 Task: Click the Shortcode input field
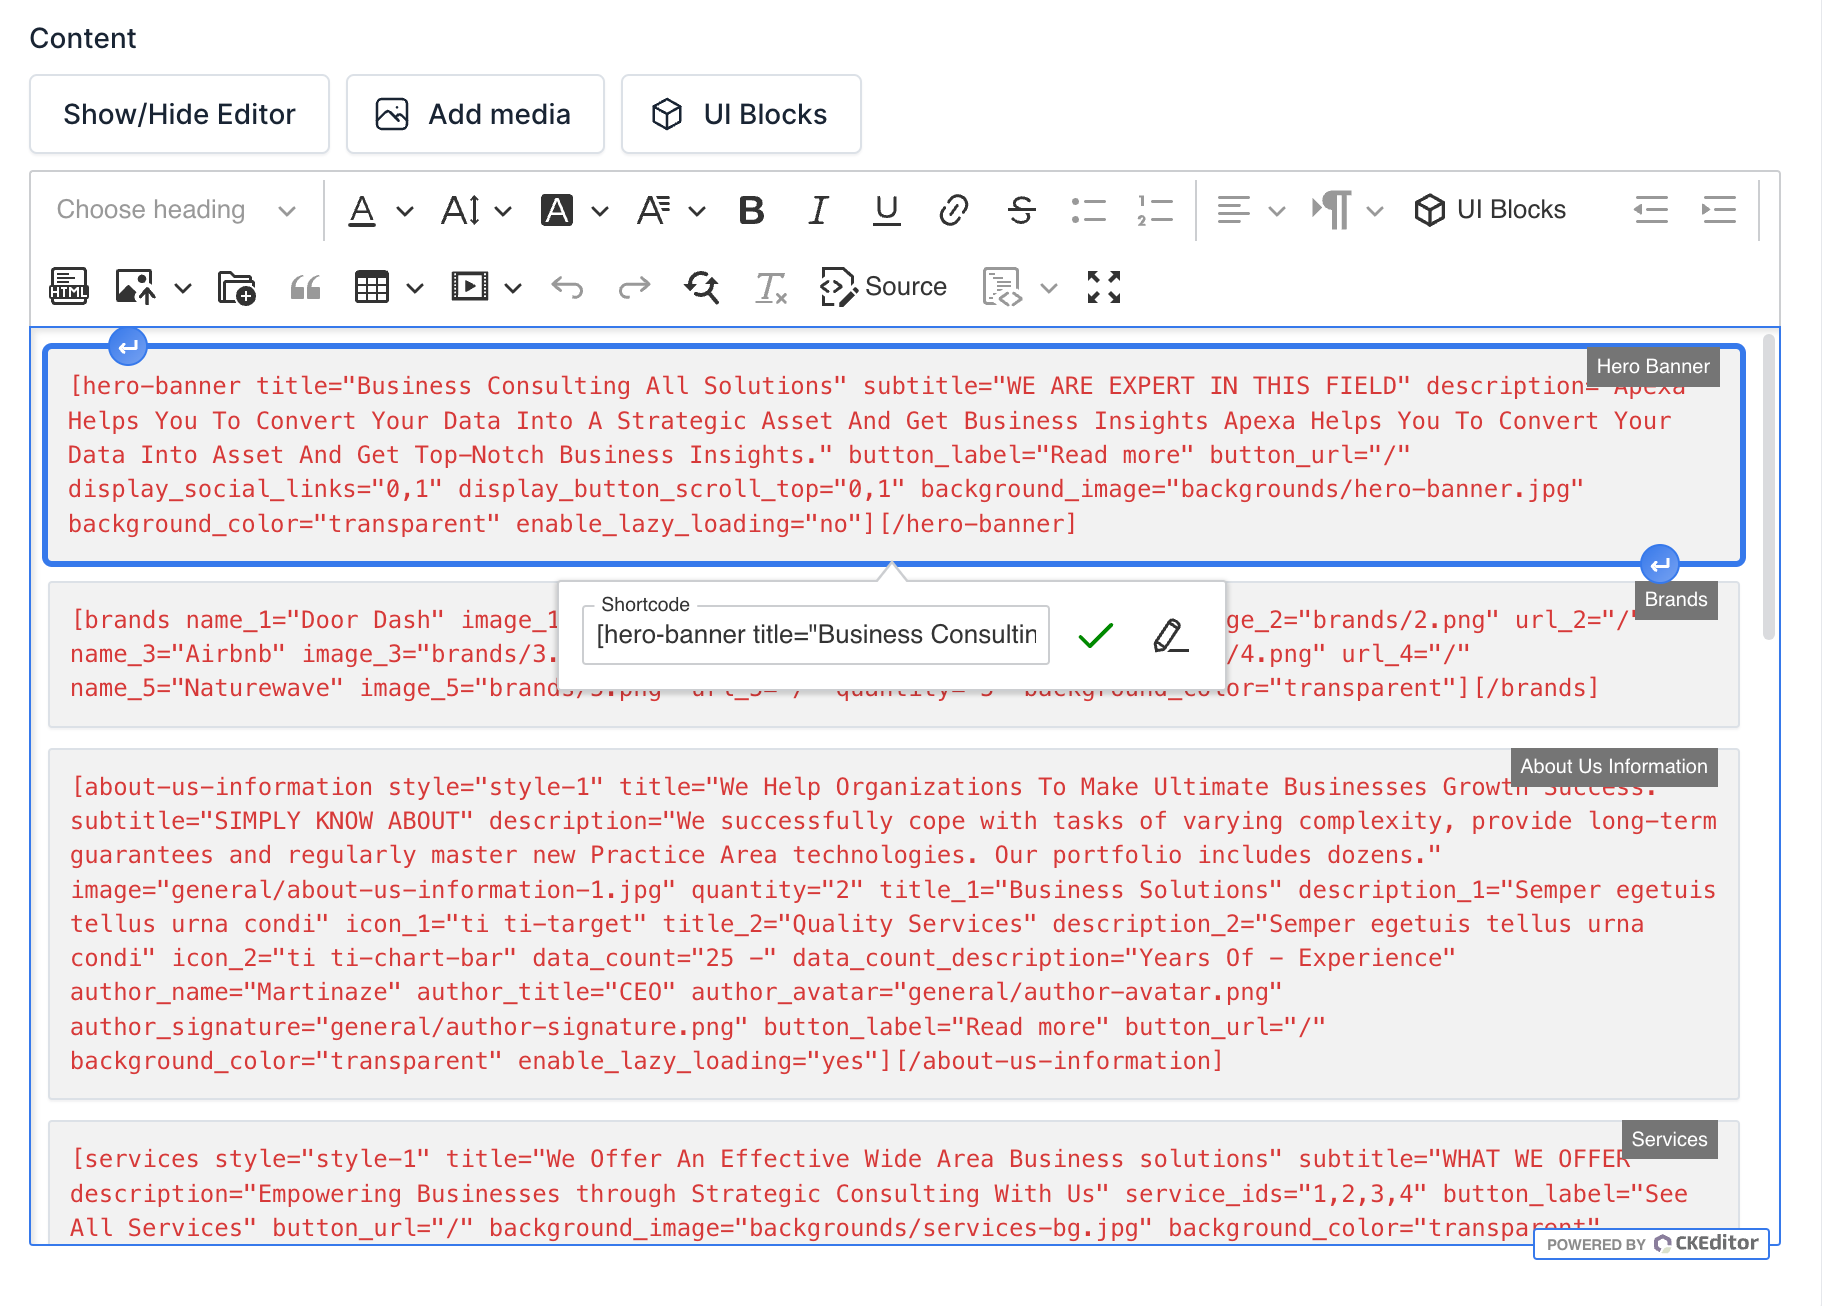816,635
